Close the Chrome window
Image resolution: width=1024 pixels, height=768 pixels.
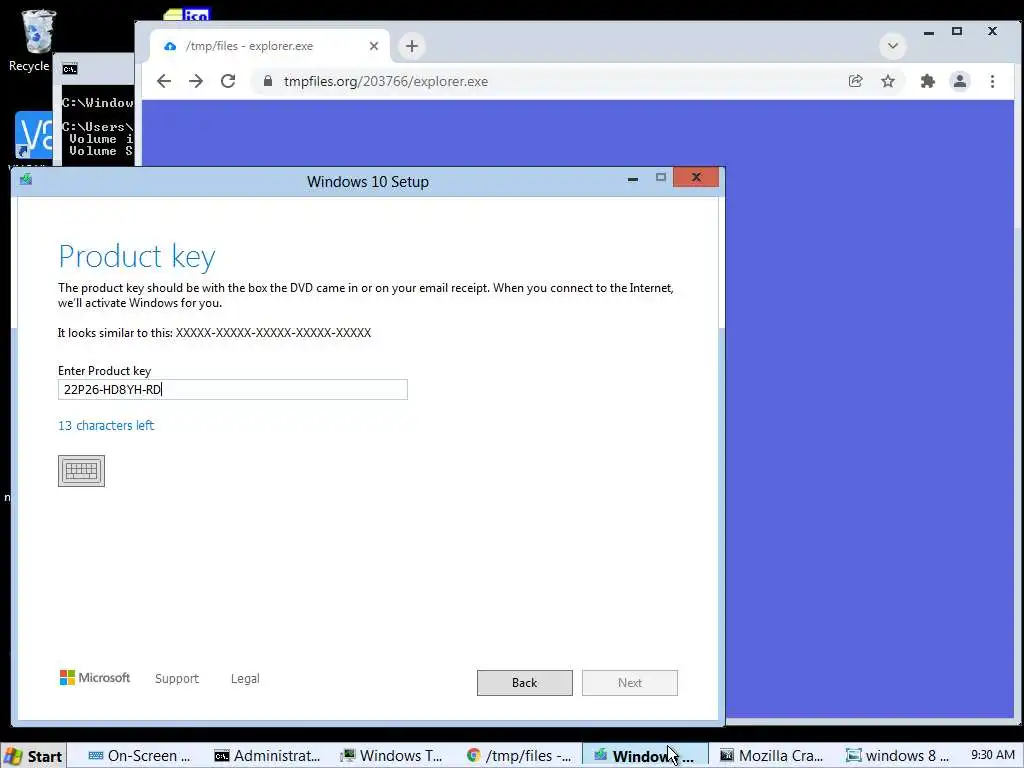(x=992, y=31)
